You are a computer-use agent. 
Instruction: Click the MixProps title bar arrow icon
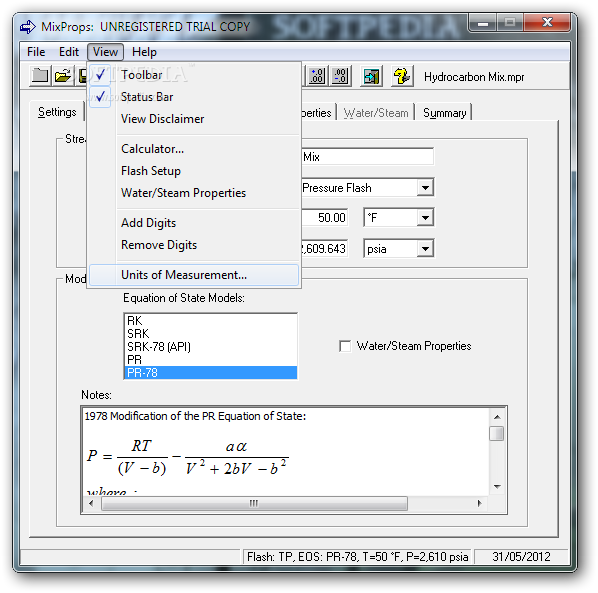click(x=28, y=27)
